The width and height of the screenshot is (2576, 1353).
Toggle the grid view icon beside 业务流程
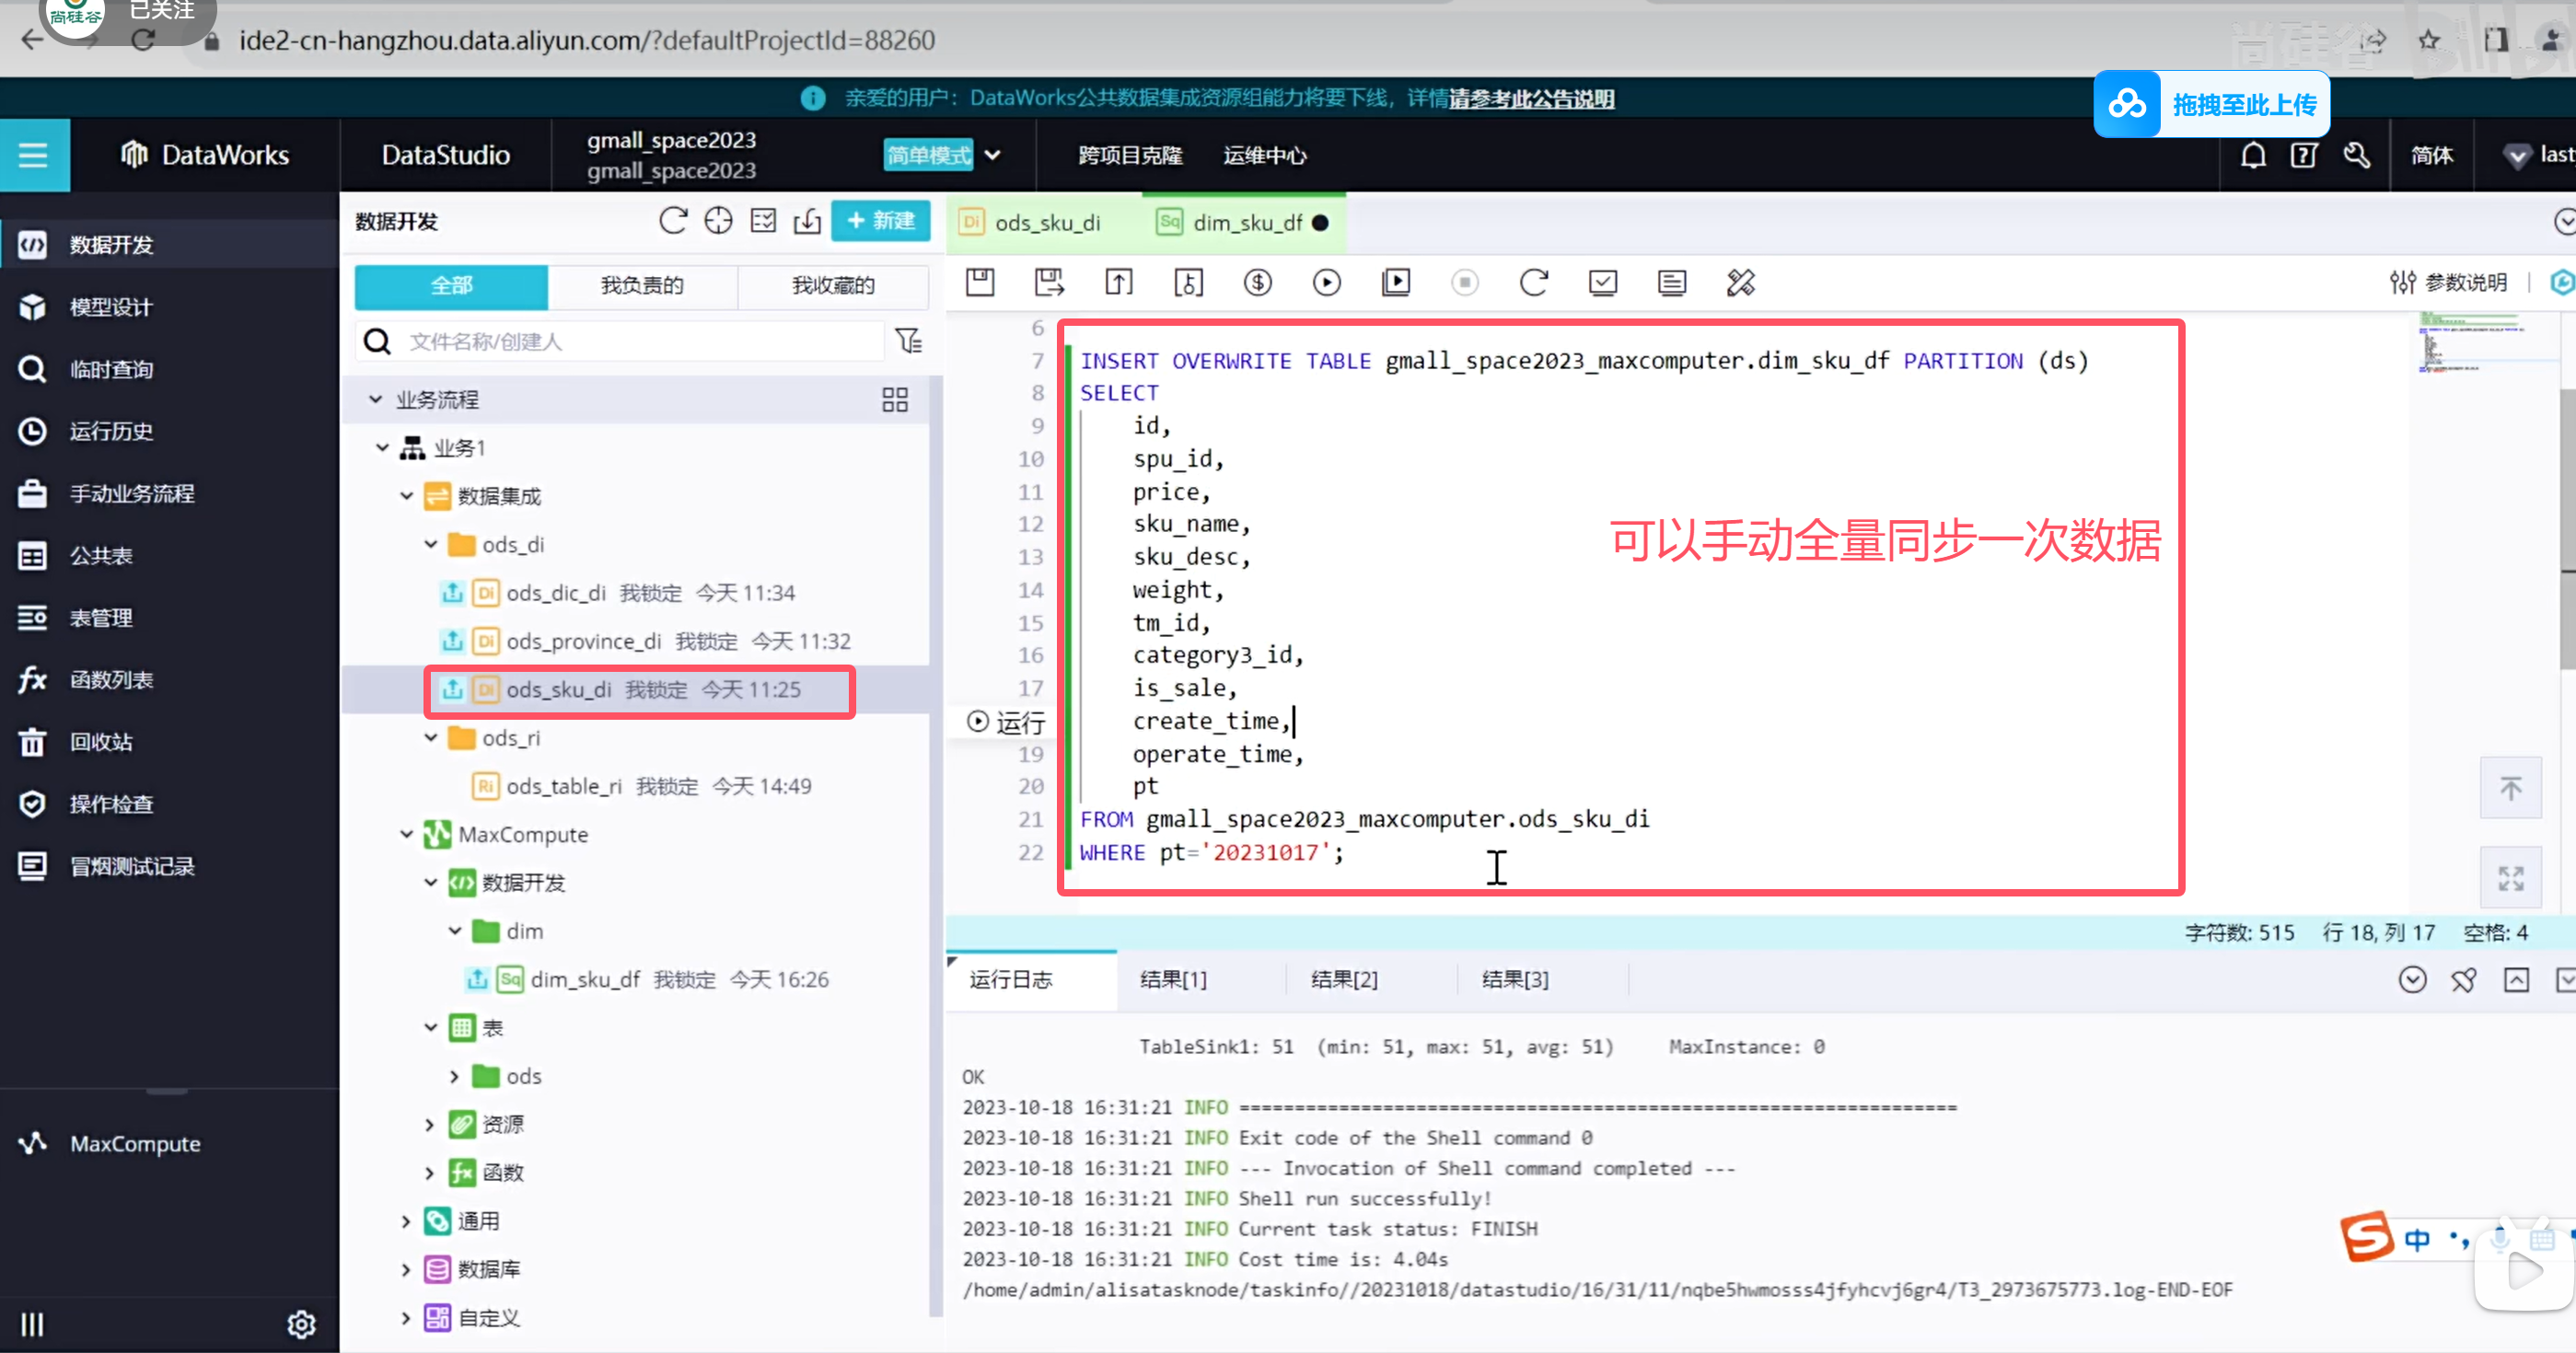pos(894,400)
